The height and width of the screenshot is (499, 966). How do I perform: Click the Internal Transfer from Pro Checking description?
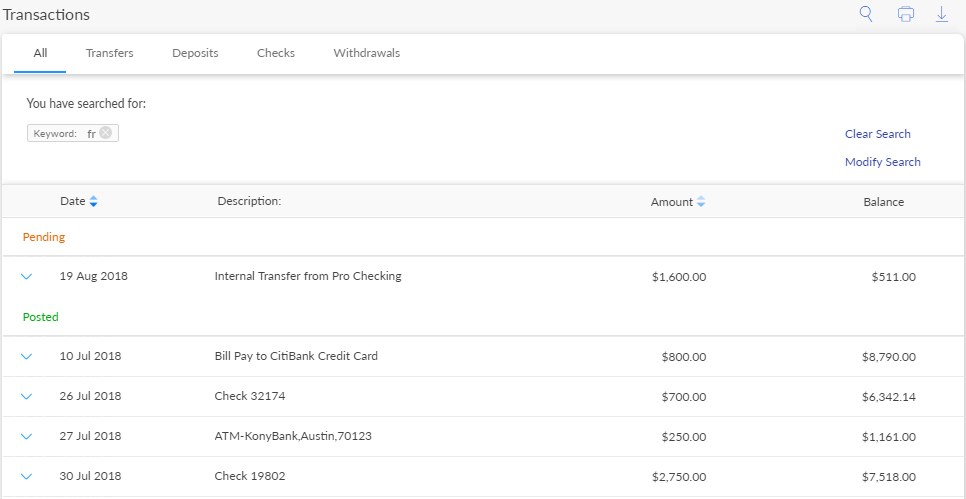coord(308,276)
